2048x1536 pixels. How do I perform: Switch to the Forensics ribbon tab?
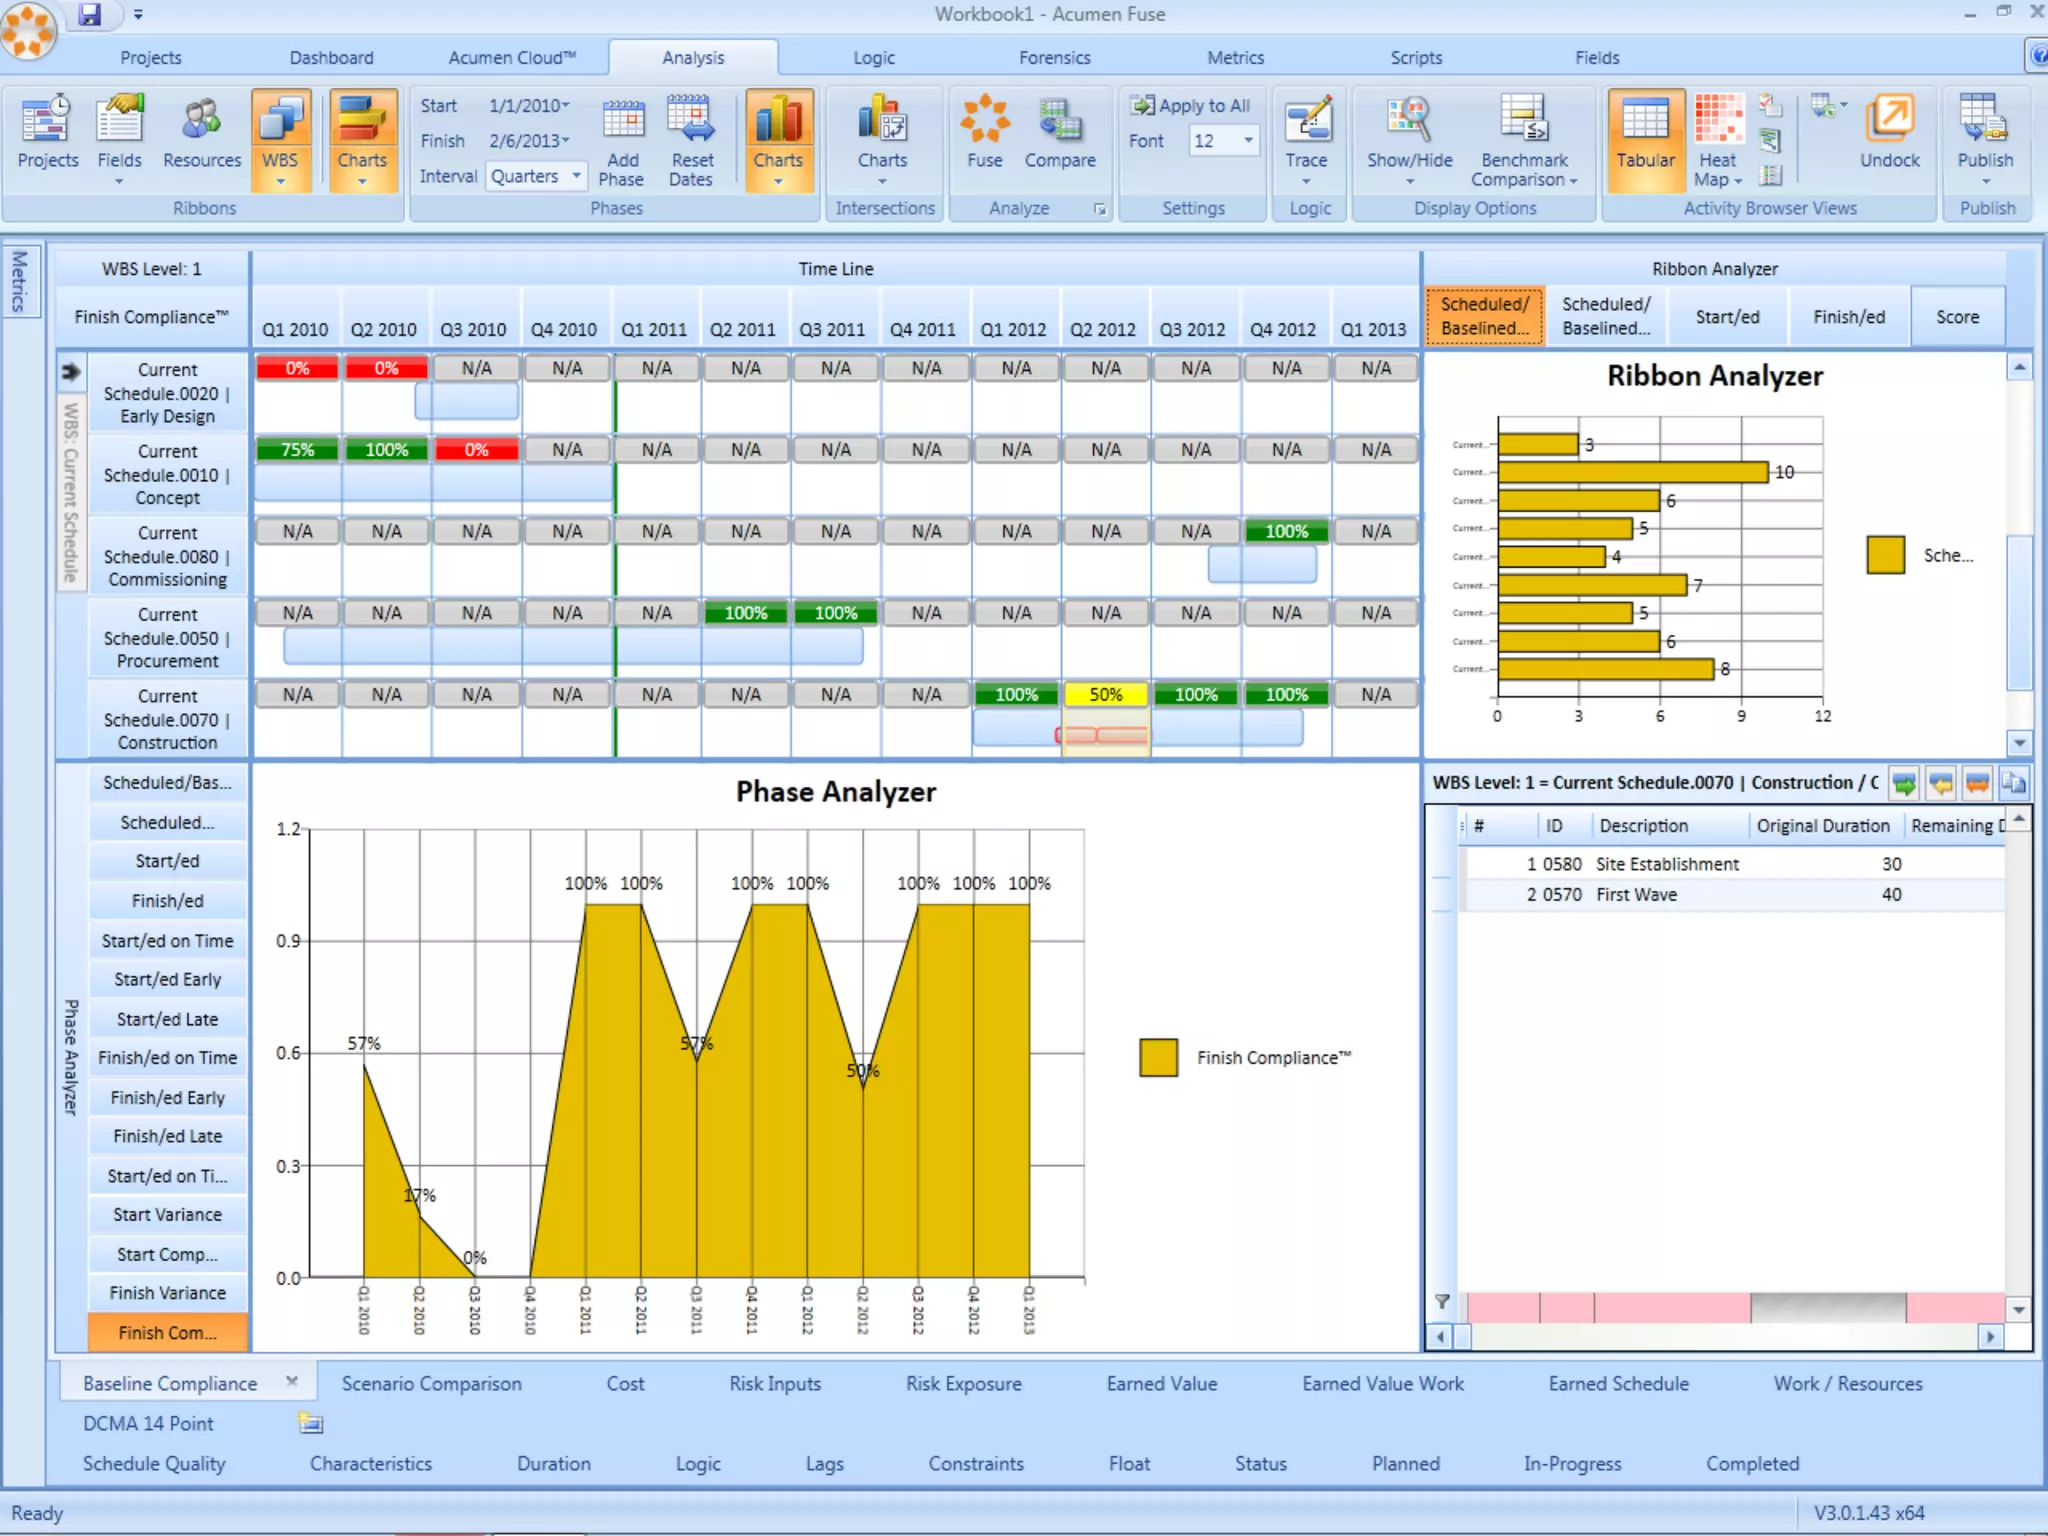pos(1054,58)
